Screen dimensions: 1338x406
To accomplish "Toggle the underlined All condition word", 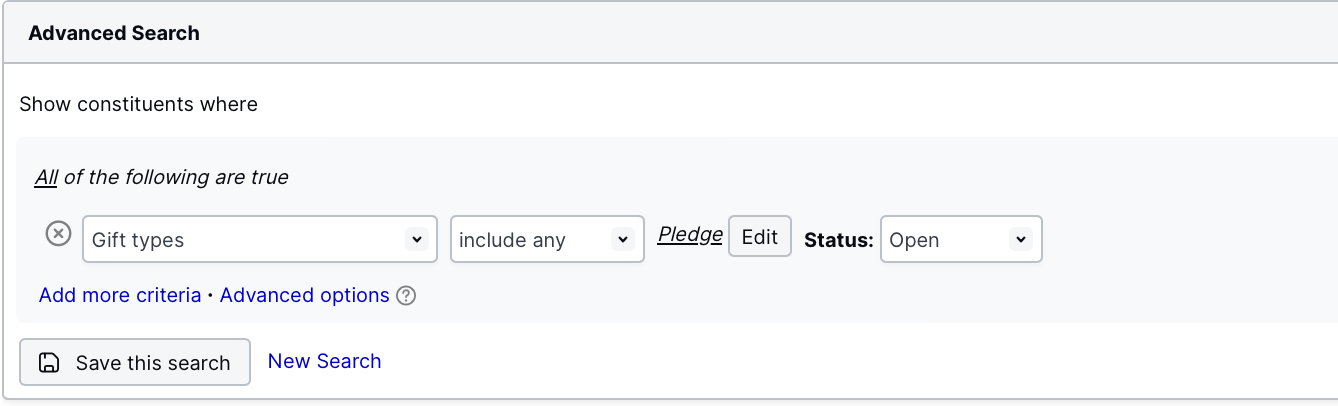I will pos(46,178).
